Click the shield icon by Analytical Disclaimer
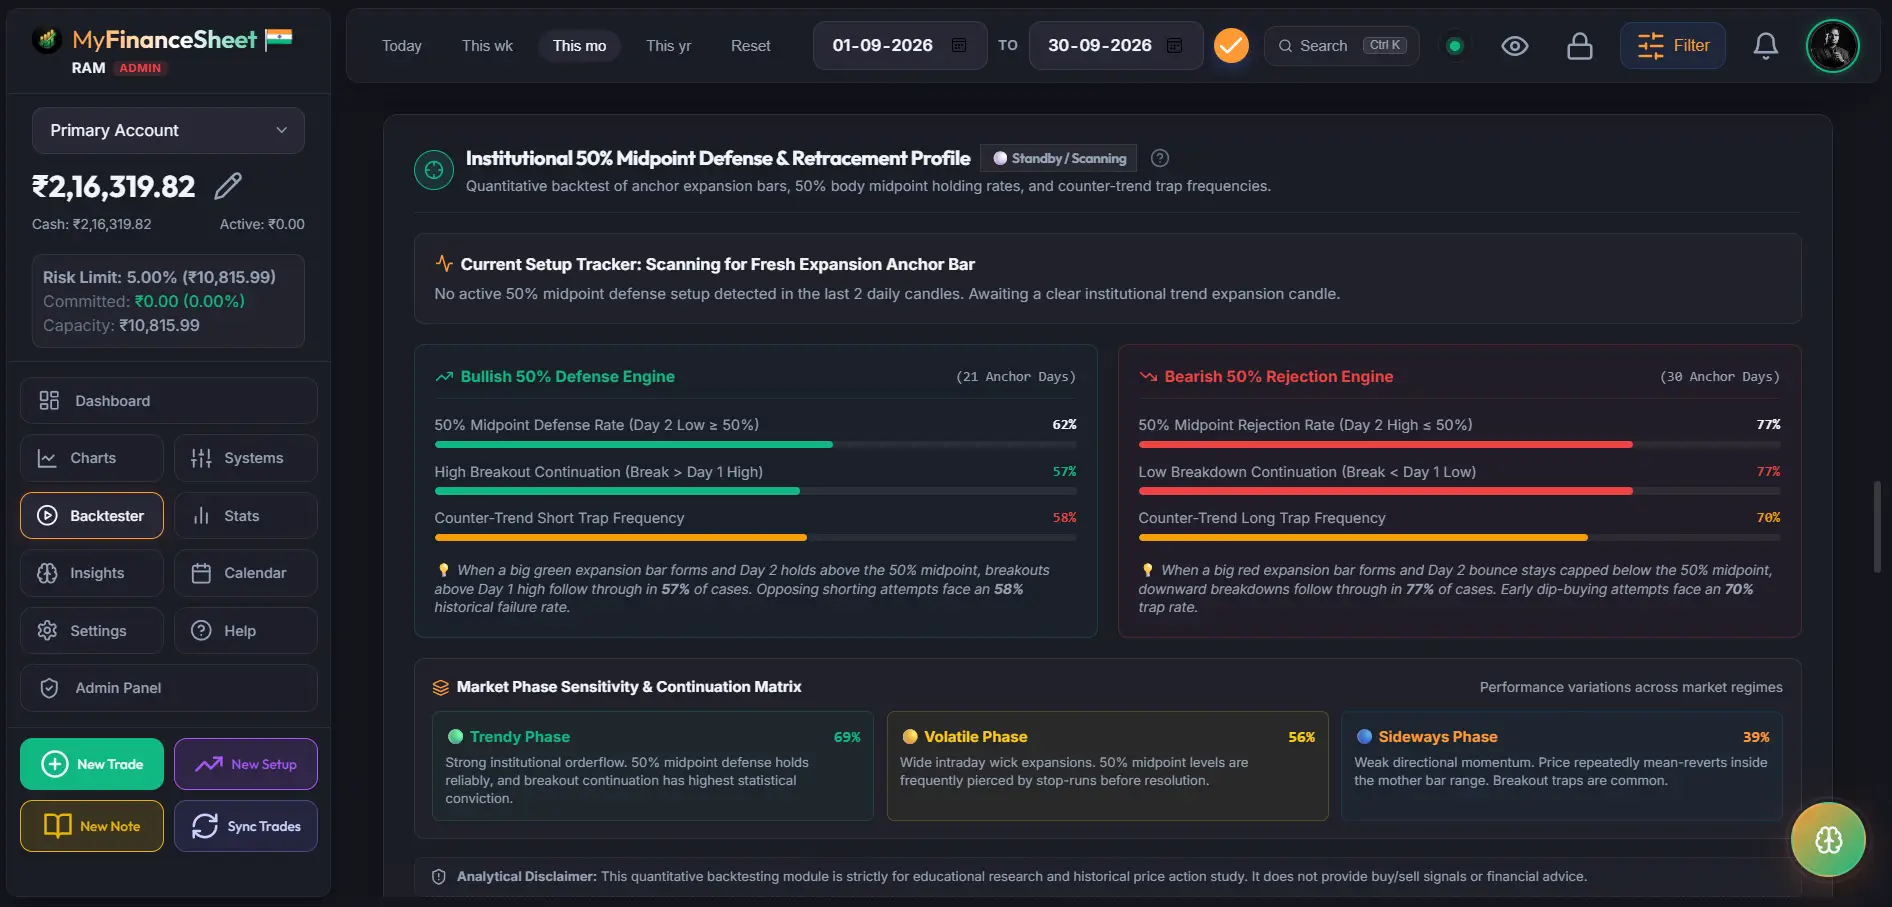Image resolution: width=1892 pixels, height=907 pixels. point(438,877)
